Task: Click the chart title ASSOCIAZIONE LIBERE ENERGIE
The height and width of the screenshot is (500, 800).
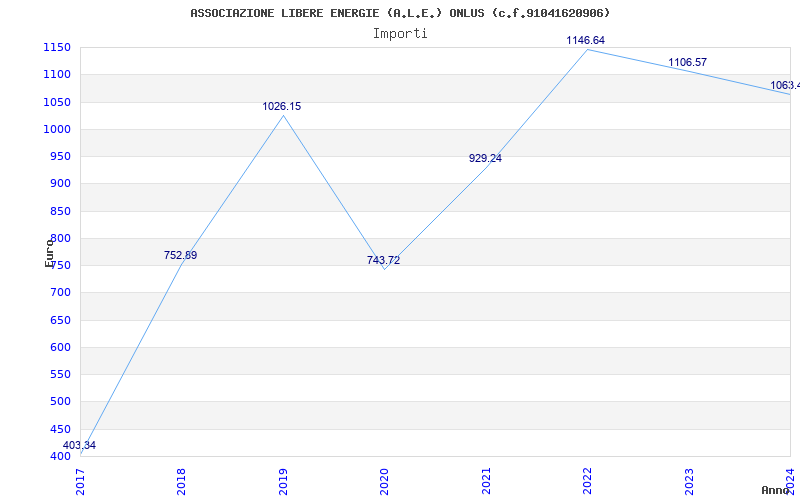Action: pyautogui.click(x=400, y=13)
